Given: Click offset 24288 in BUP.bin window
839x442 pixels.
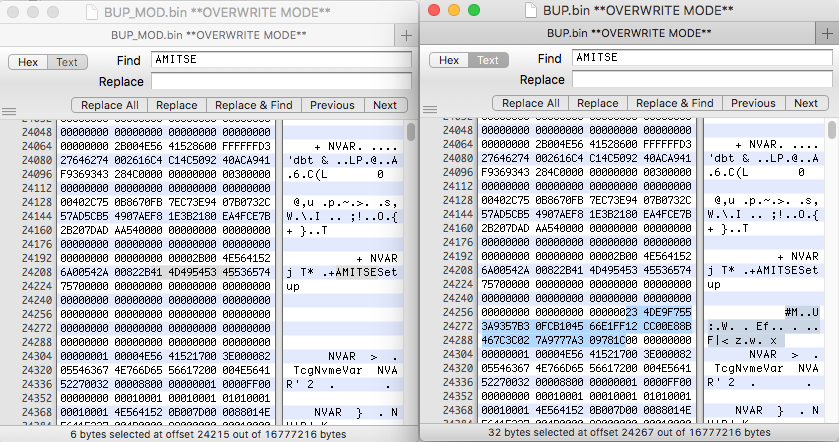Looking at the screenshot, I should point(458,340).
